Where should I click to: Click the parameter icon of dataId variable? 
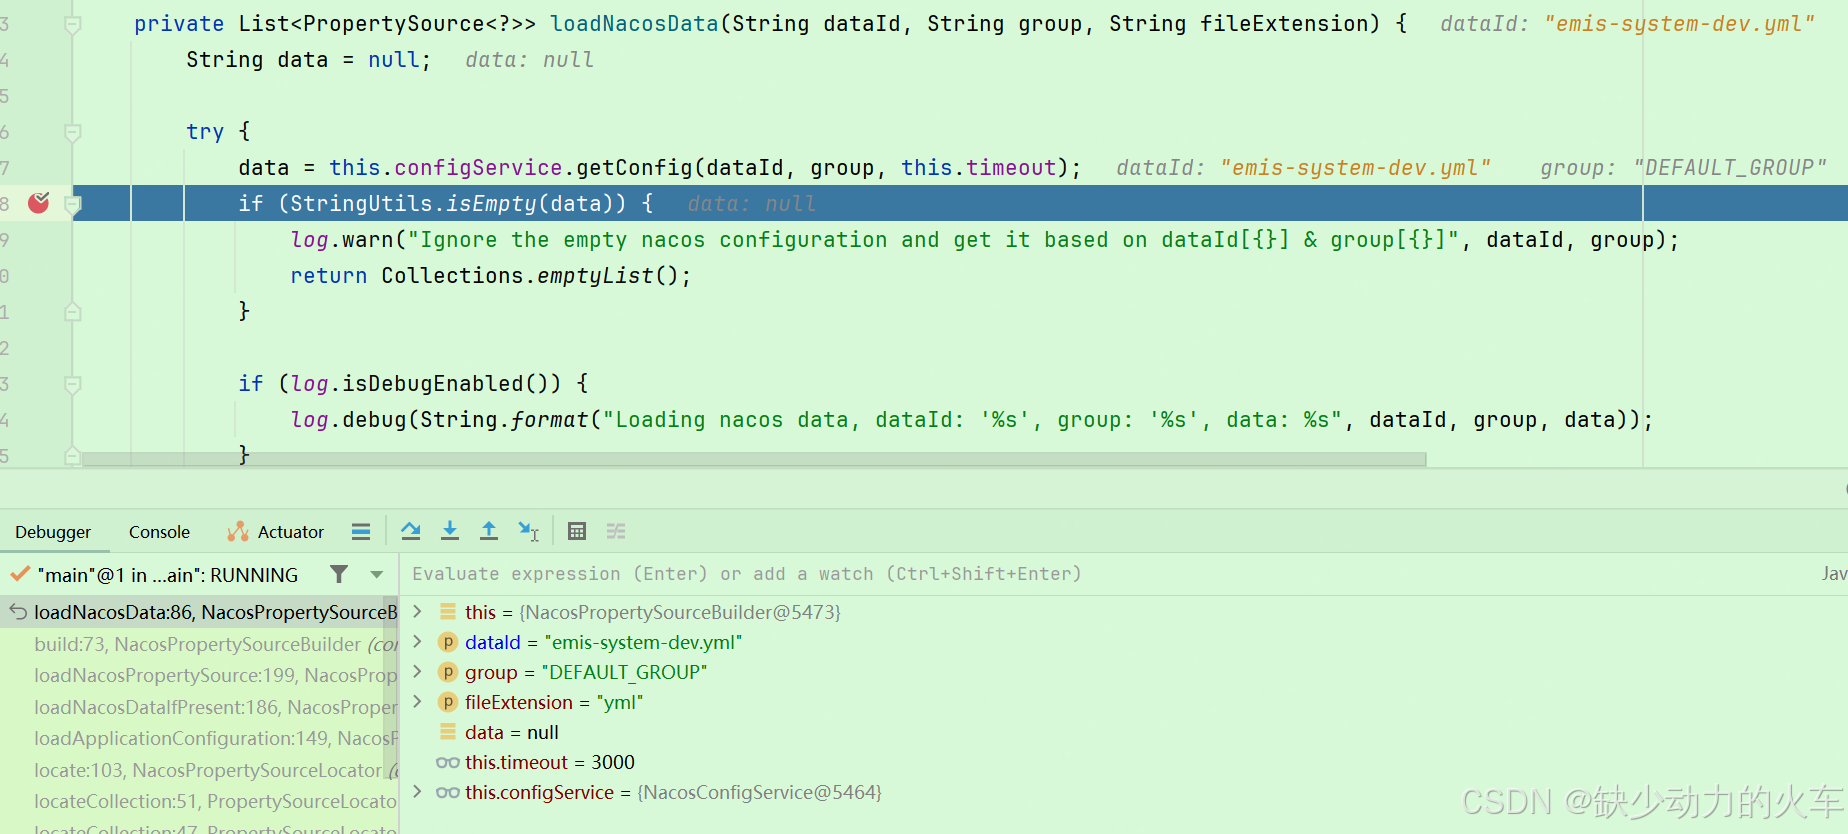click(x=448, y=642)
